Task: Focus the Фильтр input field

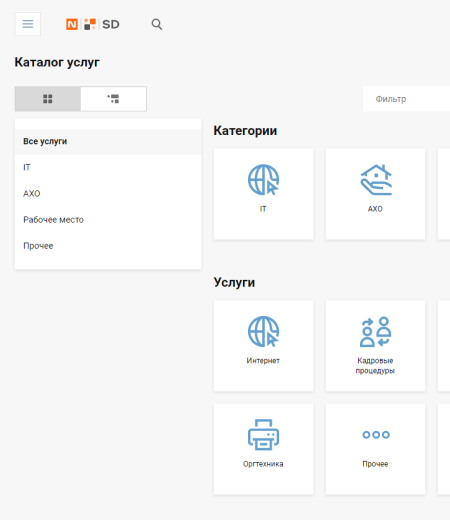Action: point(406,99)
